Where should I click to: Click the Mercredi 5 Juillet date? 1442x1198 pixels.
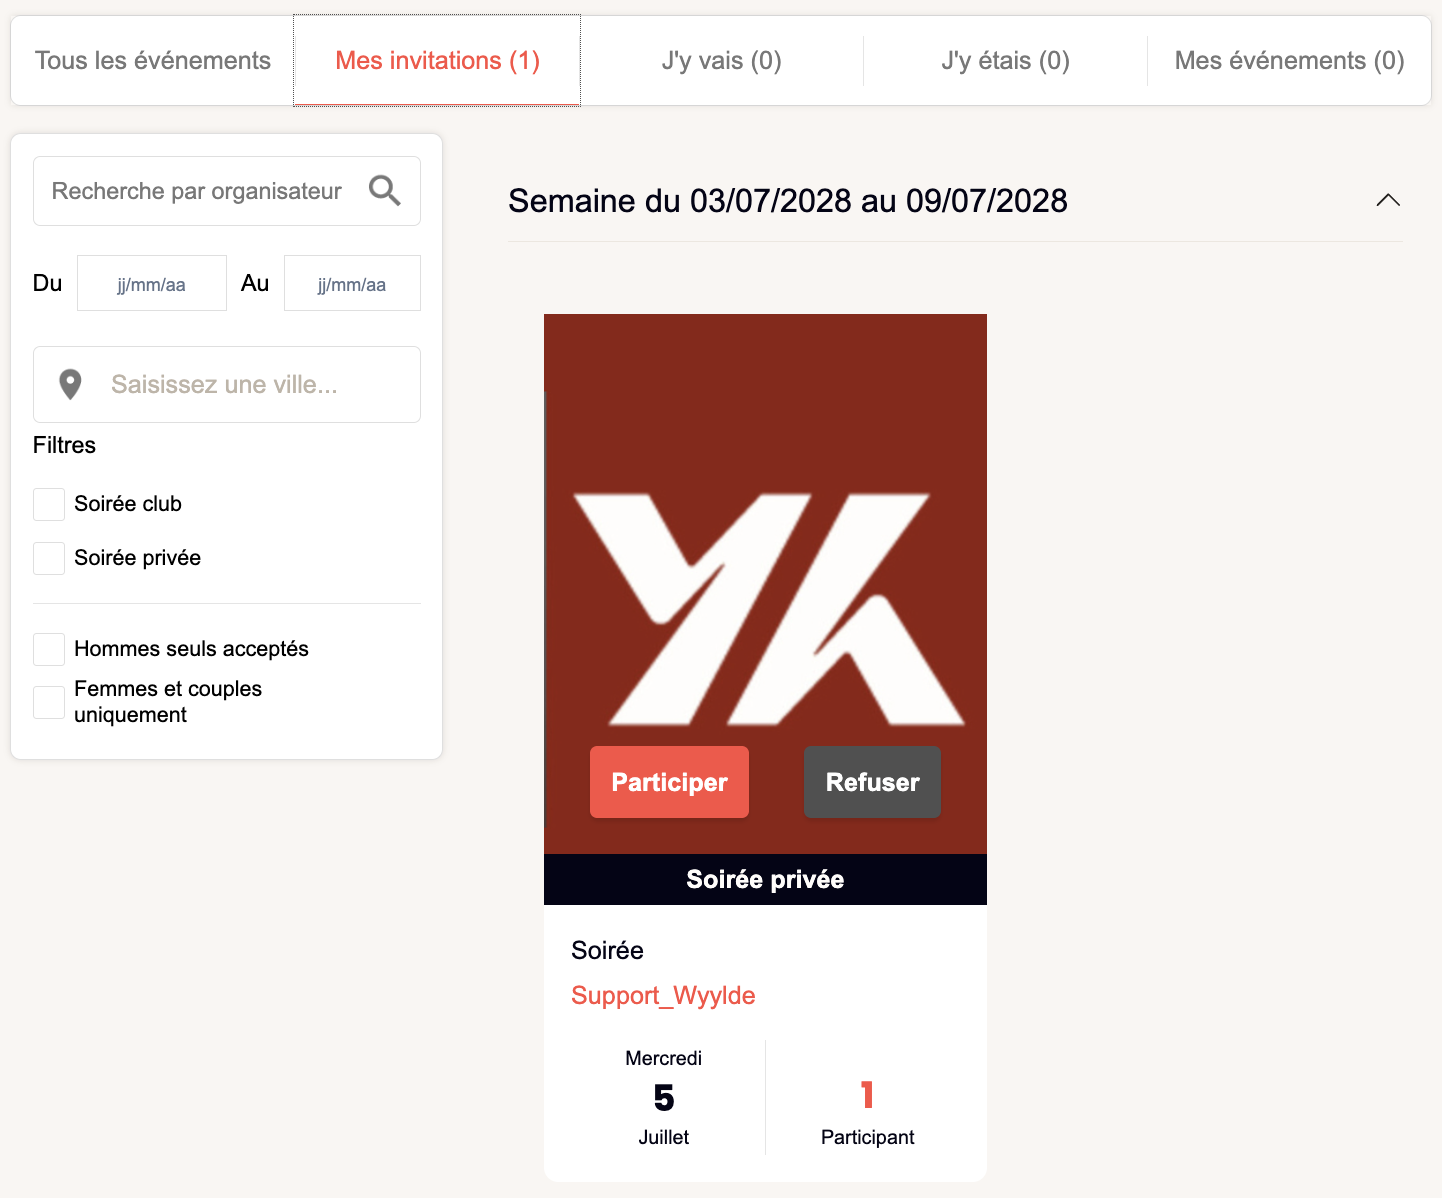pos(664,1098)
